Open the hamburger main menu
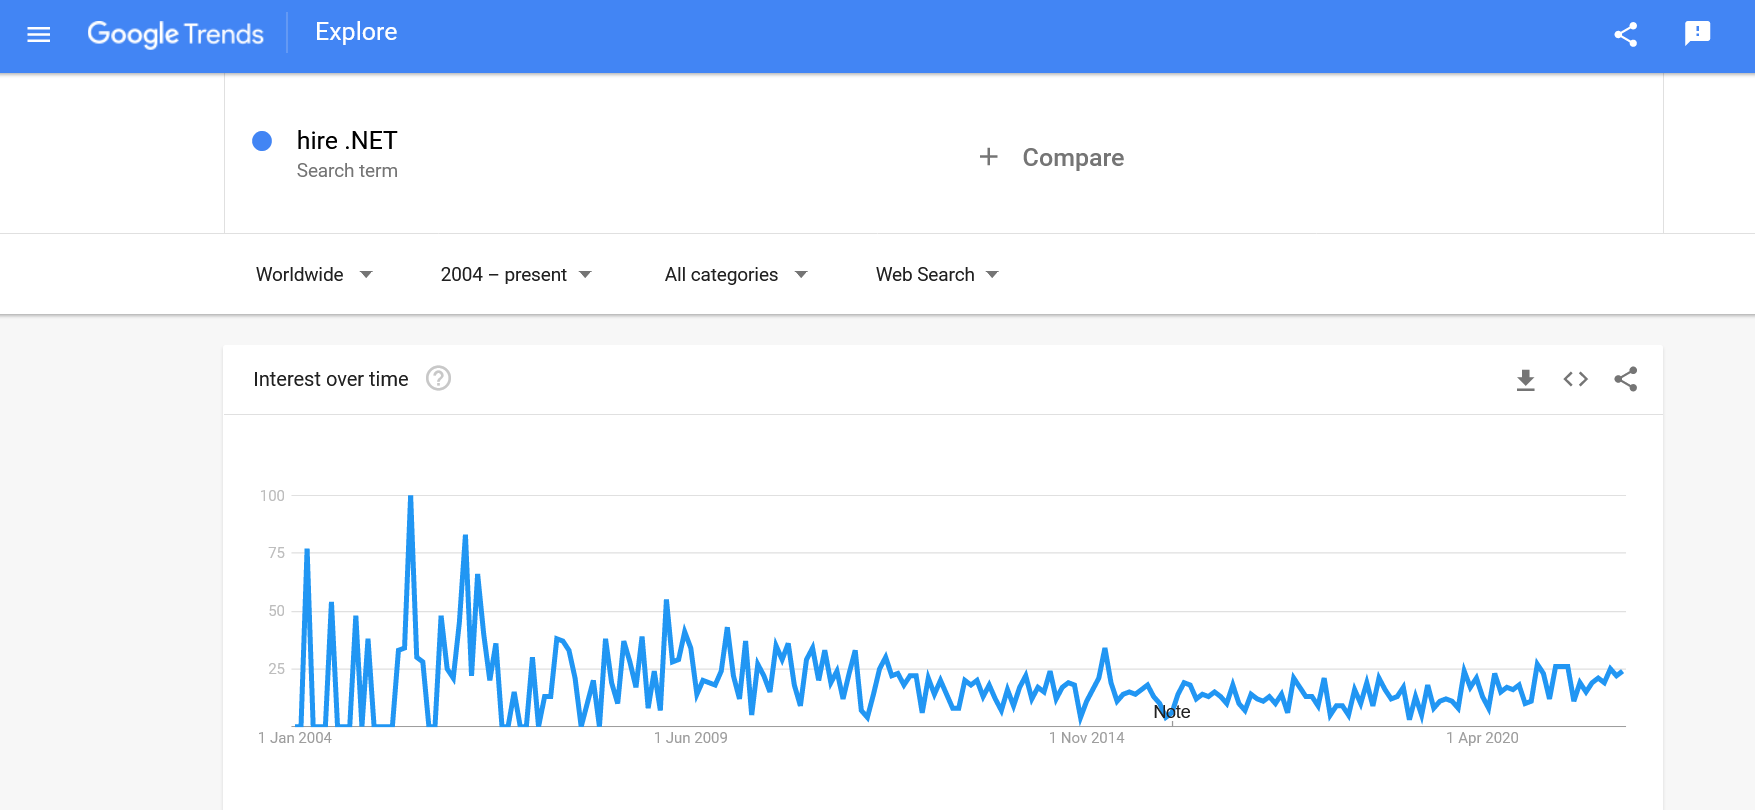 pyautogui.click(x=38, y=34)
